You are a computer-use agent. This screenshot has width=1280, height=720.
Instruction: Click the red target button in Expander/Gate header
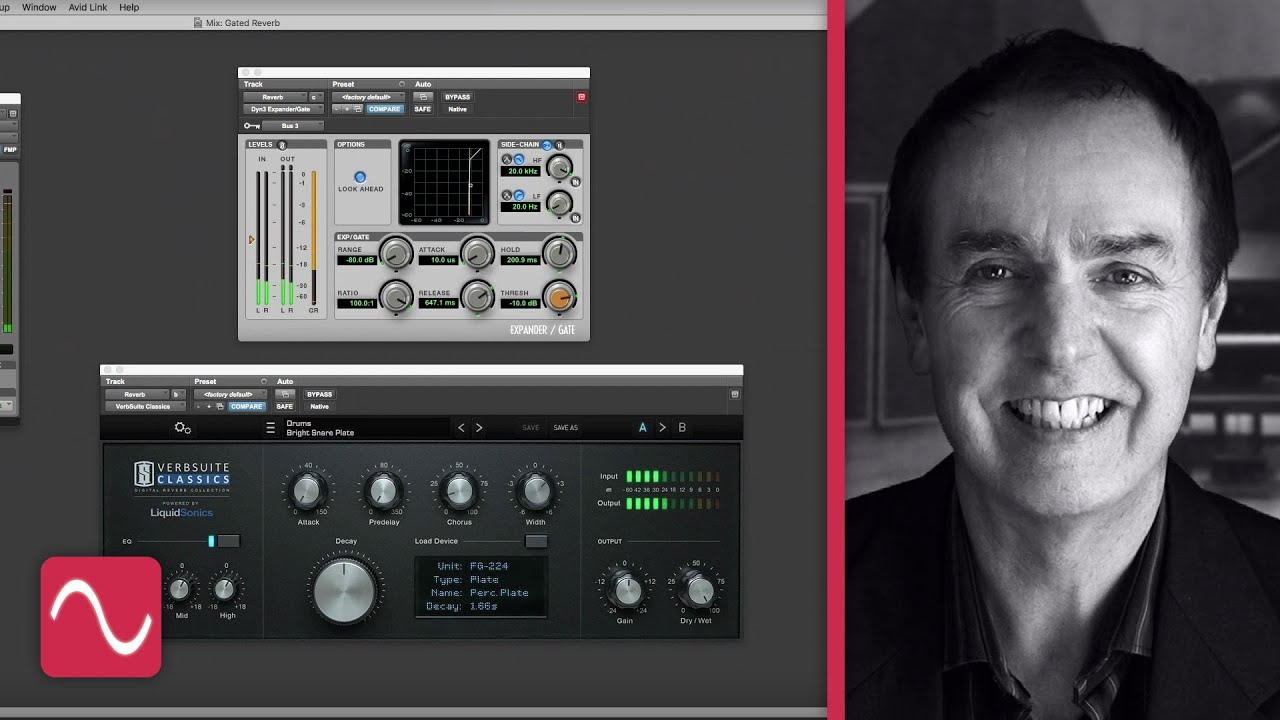(581, 97)
